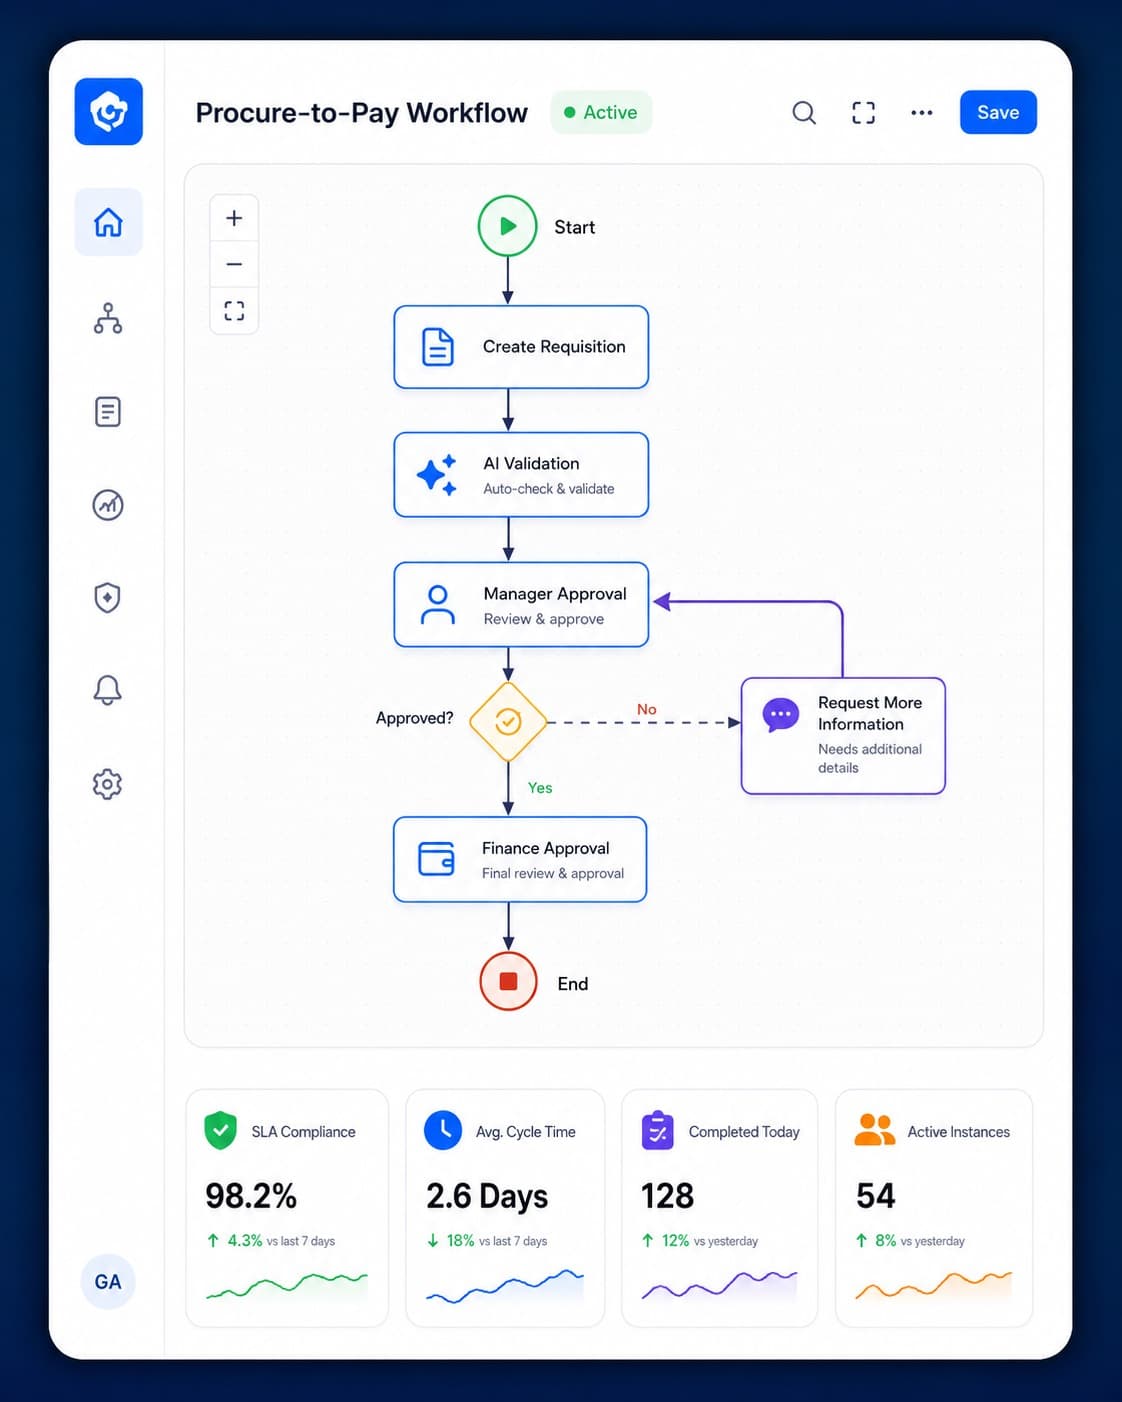Click '4.3% vs last 7 days'
1122x1402 pixels.
pos(271,1241)
